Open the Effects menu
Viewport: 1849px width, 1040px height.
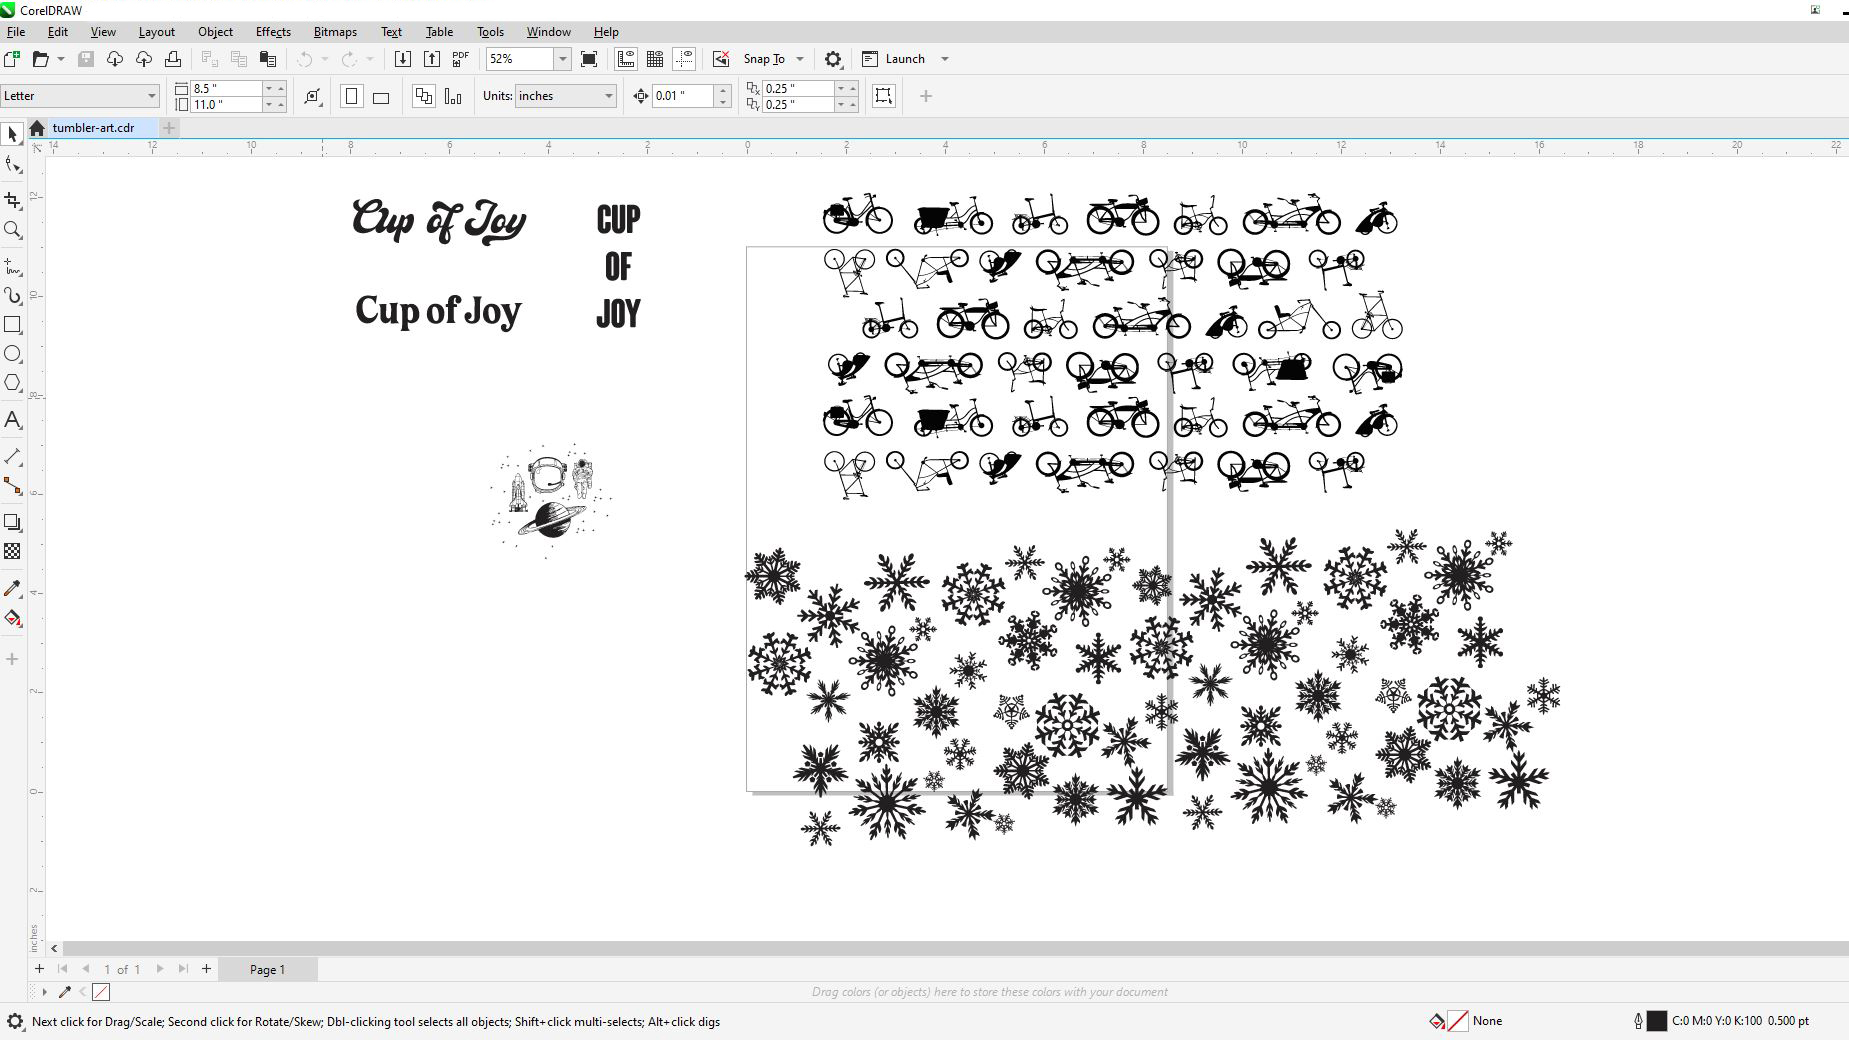273,32
